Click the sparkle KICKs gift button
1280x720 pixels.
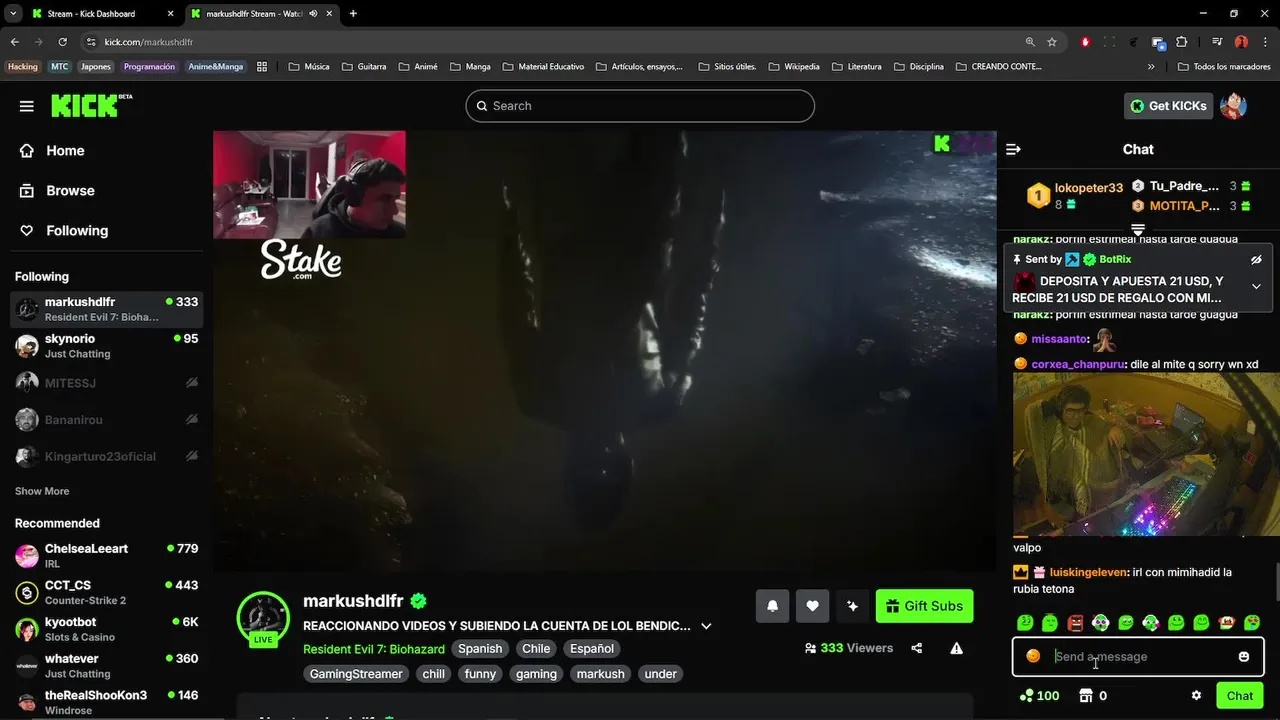852,606
